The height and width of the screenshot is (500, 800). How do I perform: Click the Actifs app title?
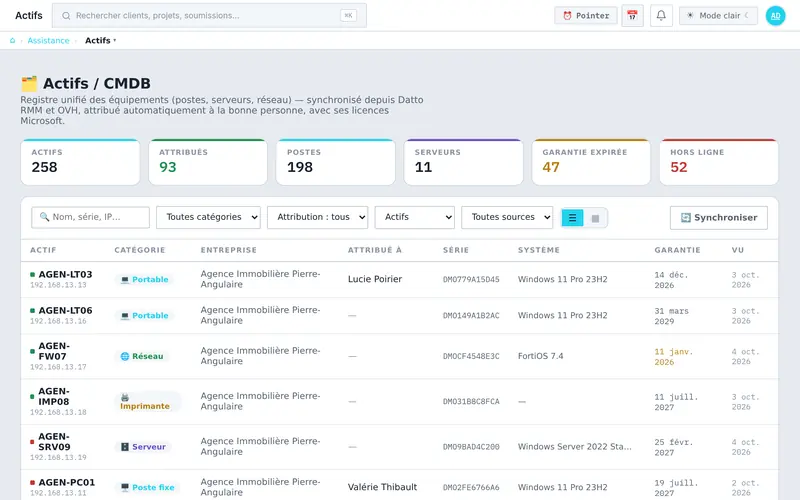(x=29, y=16)
